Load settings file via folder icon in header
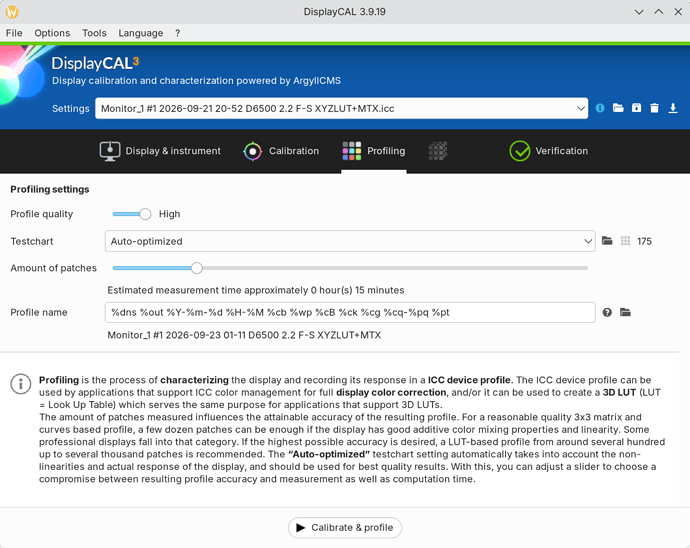Screen dimensions: 690x548 click(618, 108)
